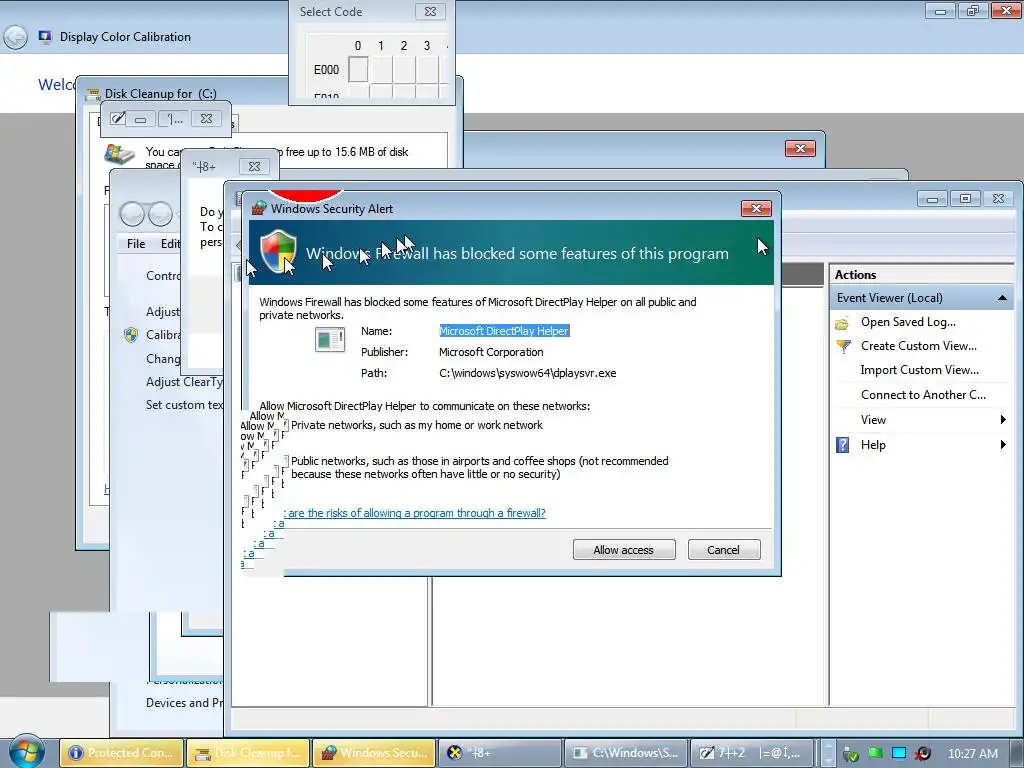Expand the View submenu arrow in Actions
1024x768 pixels.
(x=1003, y=420)
